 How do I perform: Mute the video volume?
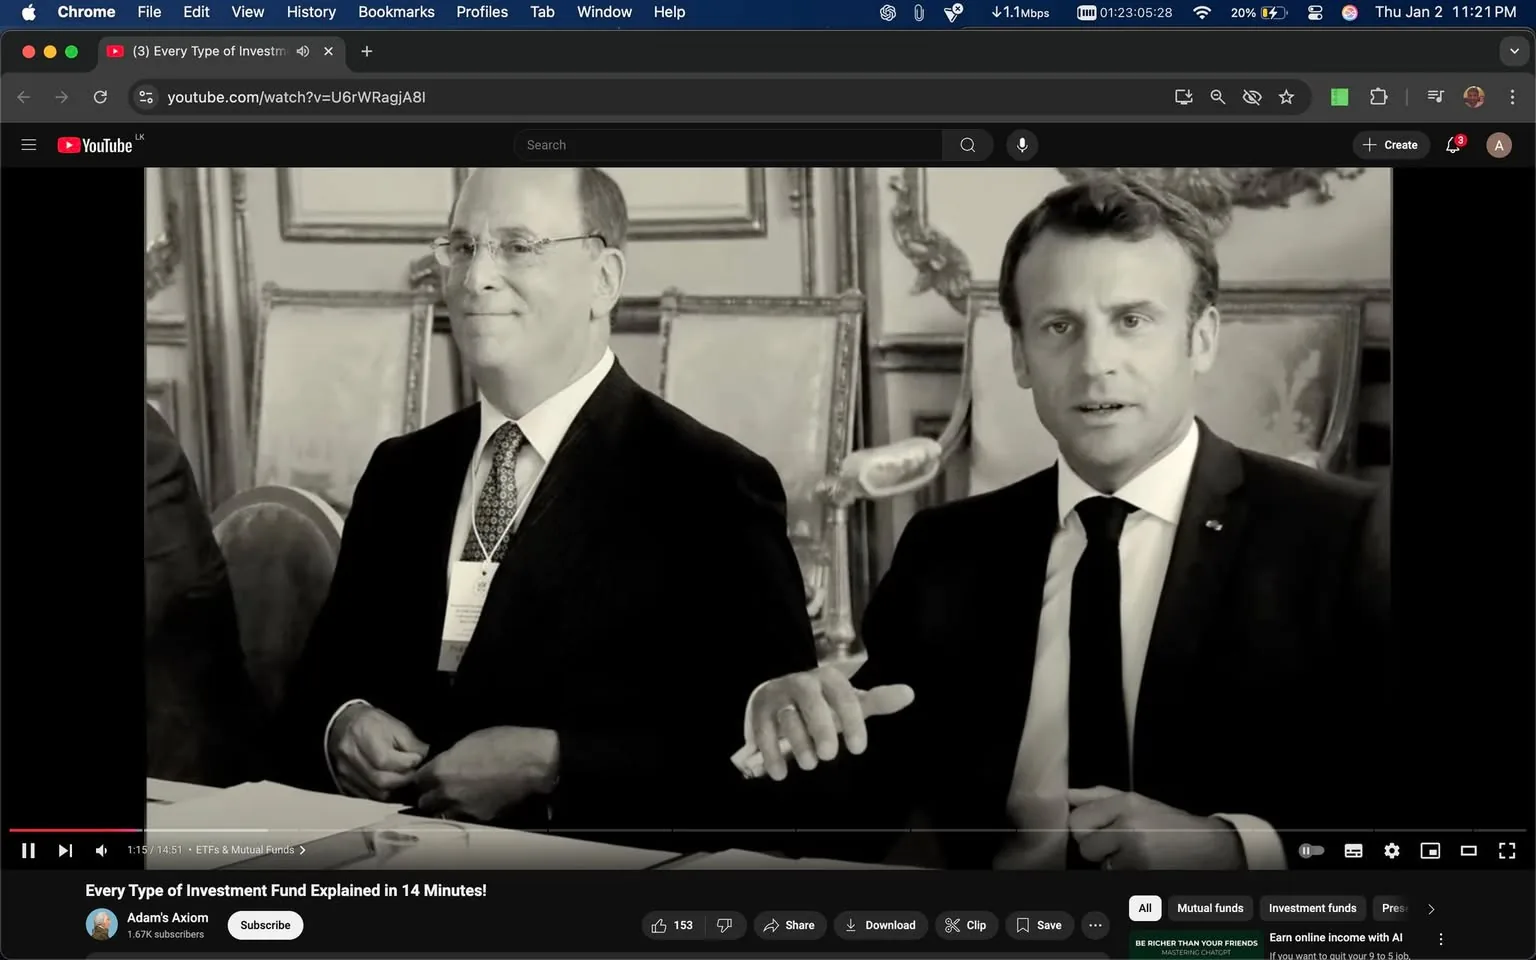click(101, 850)
